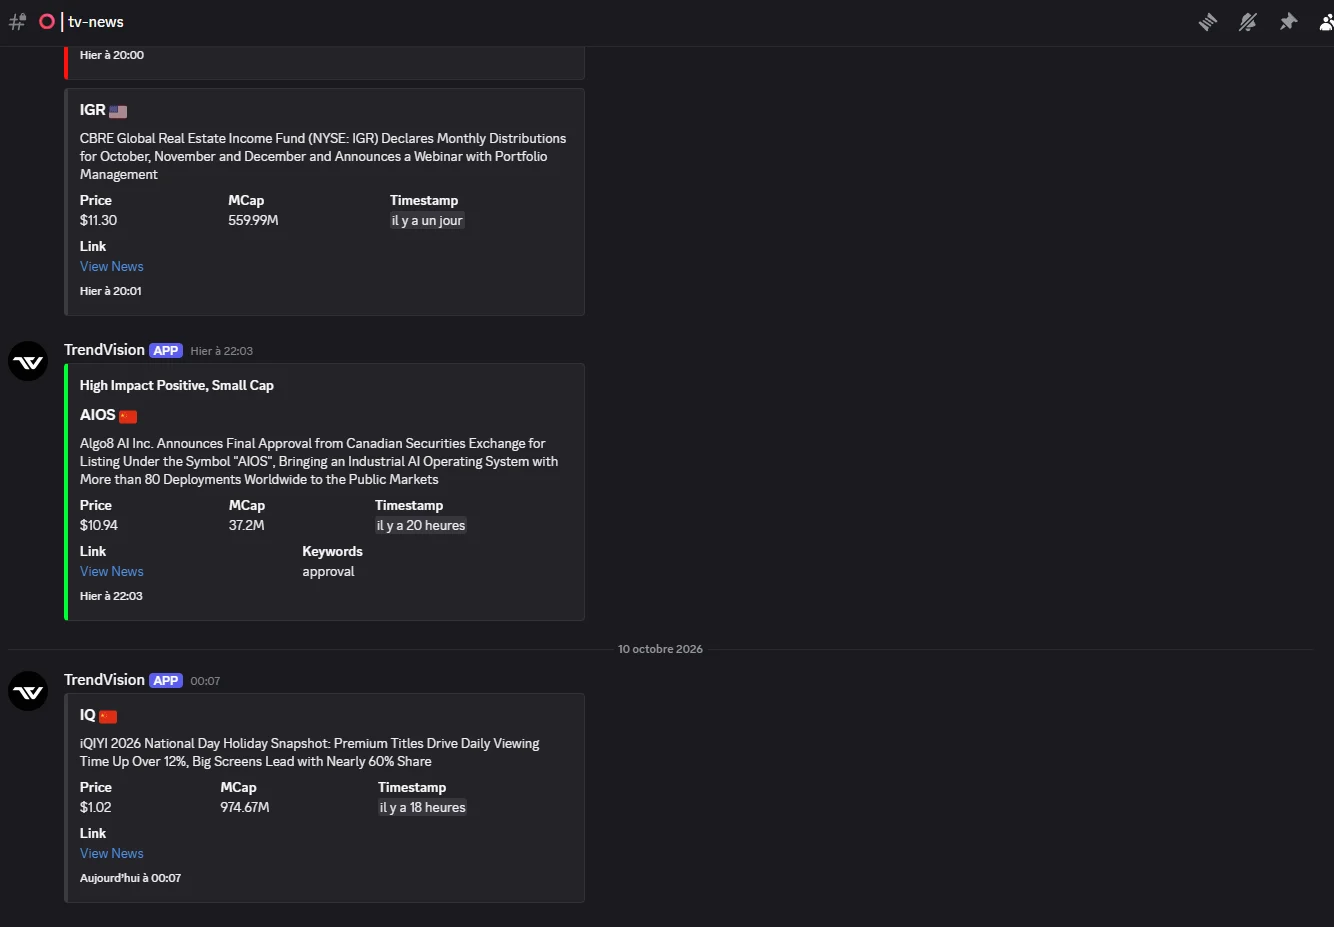Open the Threads icon in channel header
Viewport: 1334px width, 927px height.
1208,22
